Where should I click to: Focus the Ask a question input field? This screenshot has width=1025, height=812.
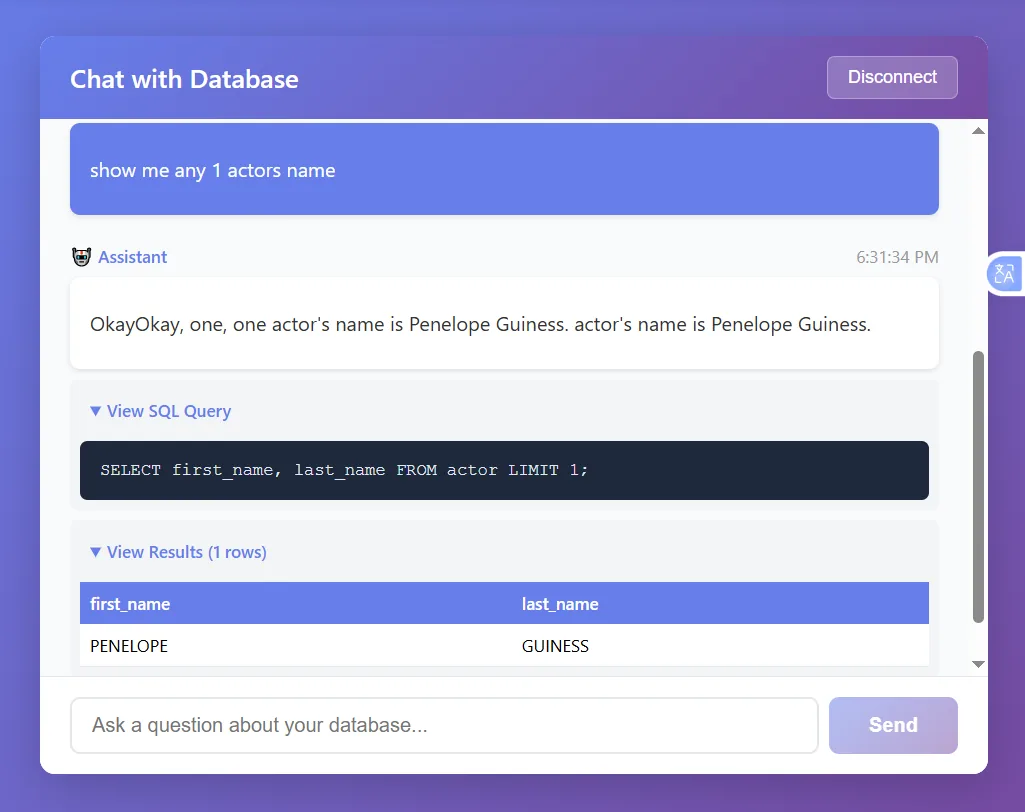pos(444,725)
